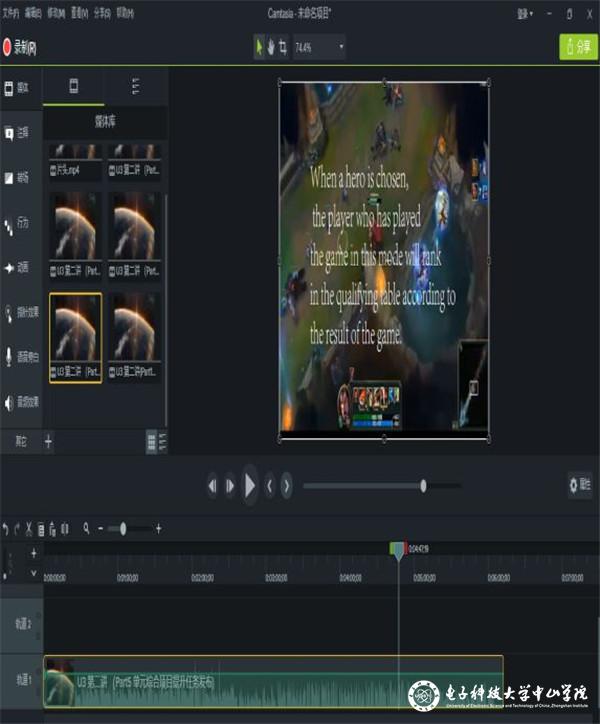Viewport: 600px width, 724px height.
Task: Expand the track options chevron below the add button
Action: 34,573
